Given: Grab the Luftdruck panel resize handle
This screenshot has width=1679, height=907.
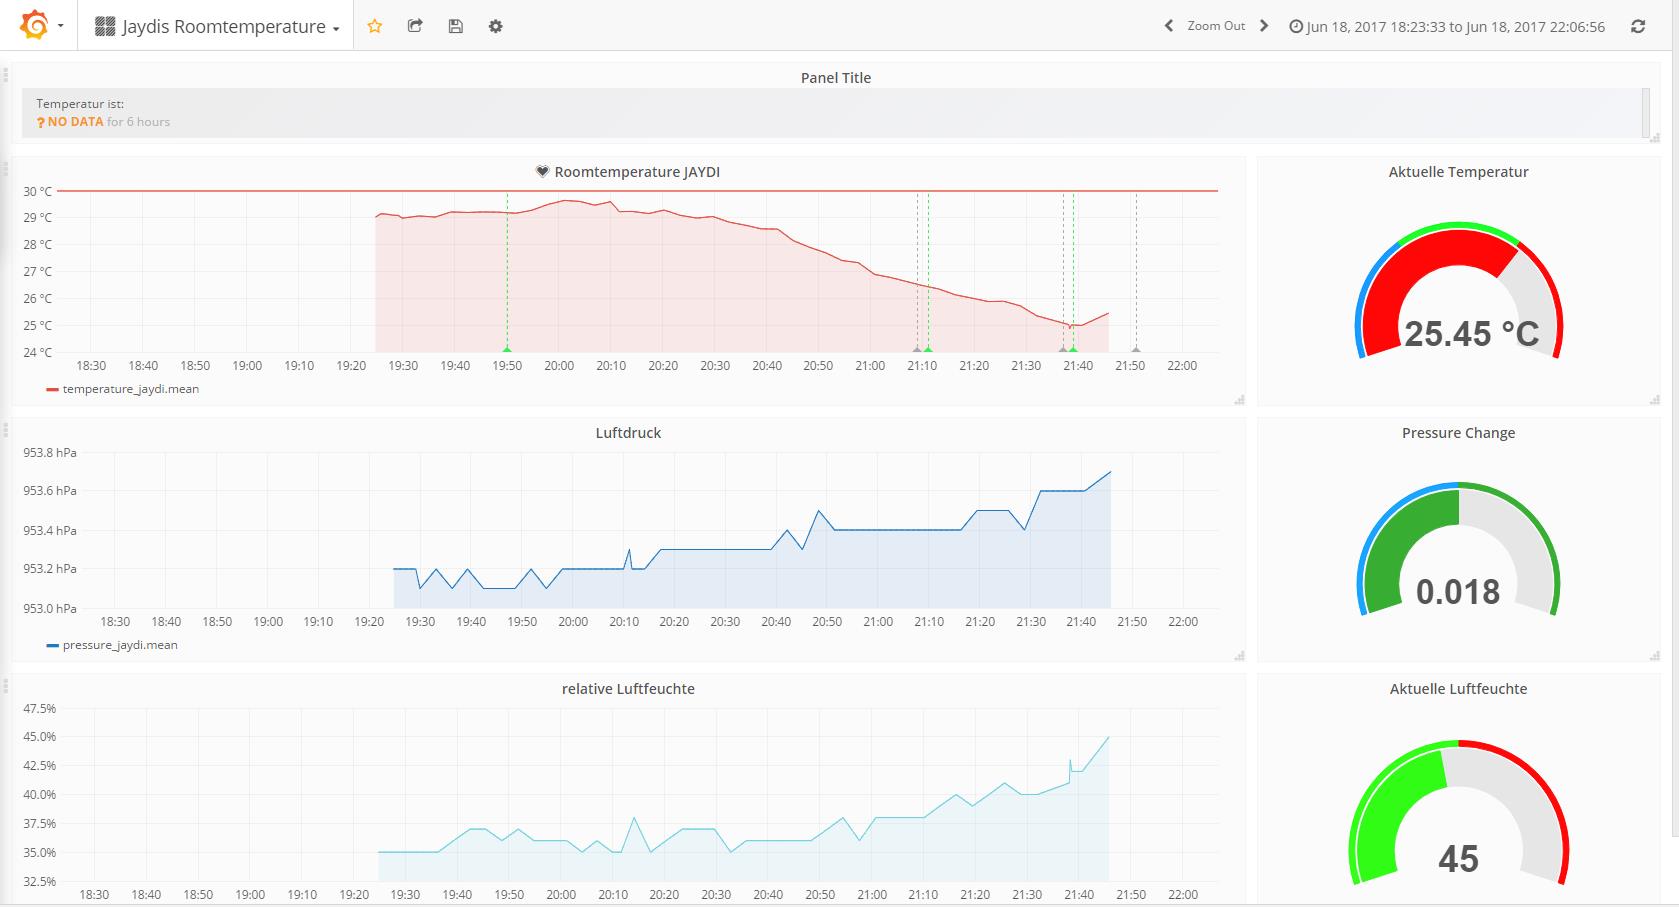Looking at the screenshot, I should coord(1240,656).
